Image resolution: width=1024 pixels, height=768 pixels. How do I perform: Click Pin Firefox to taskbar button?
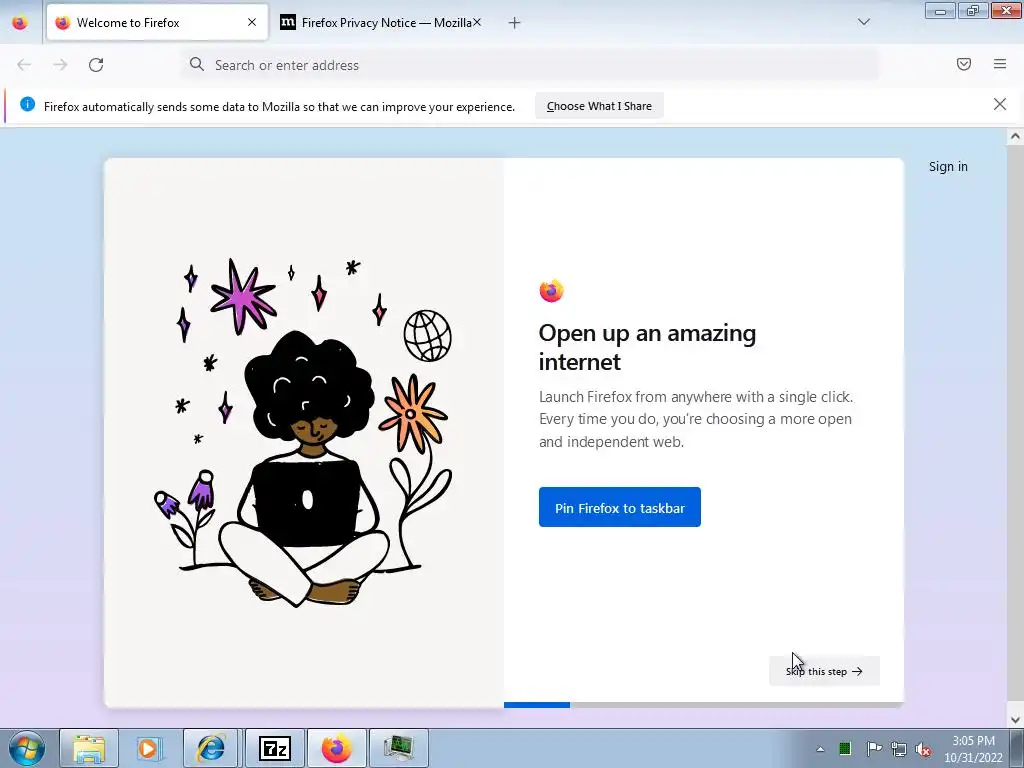coord(620,507)
